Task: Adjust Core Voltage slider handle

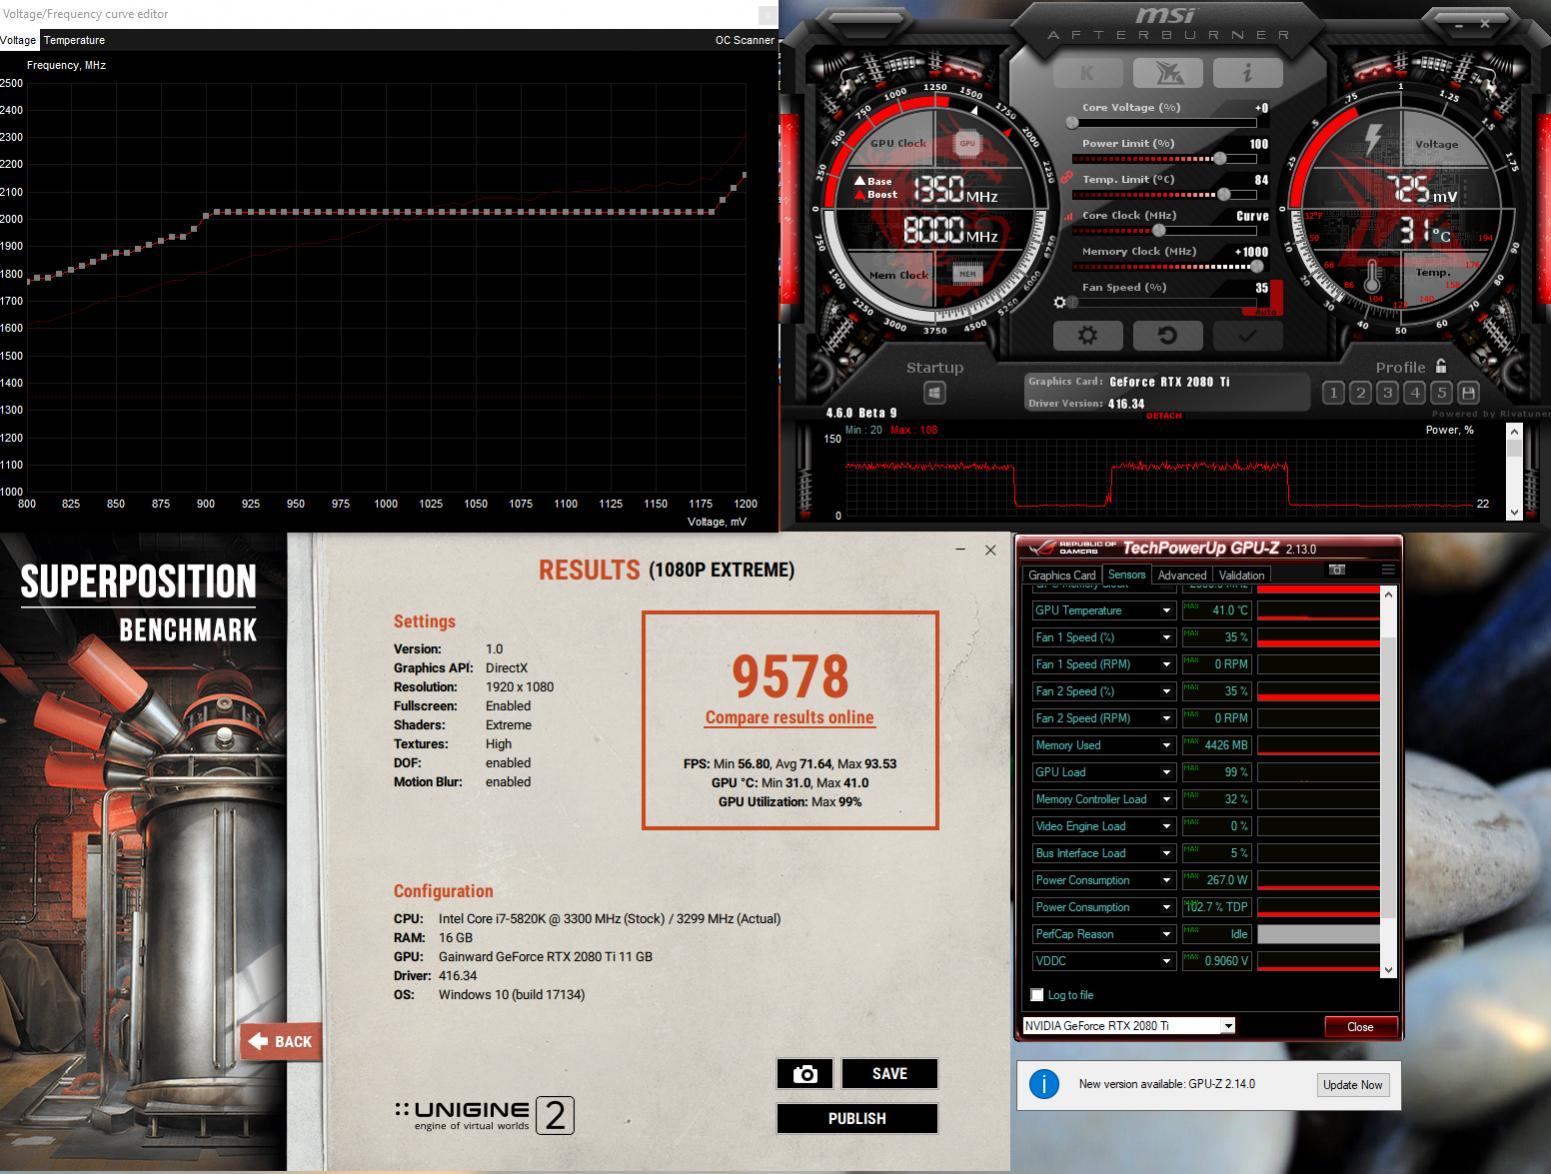Action: coord(1072,123)
